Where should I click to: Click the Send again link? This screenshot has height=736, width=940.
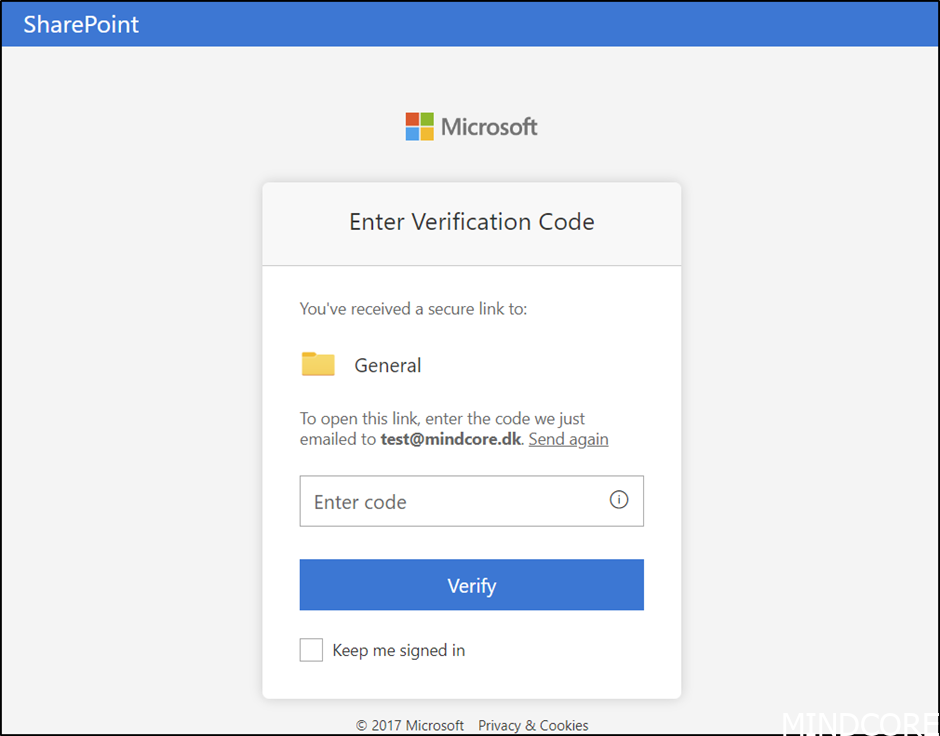pyautogui.click(x=568, y=439)
